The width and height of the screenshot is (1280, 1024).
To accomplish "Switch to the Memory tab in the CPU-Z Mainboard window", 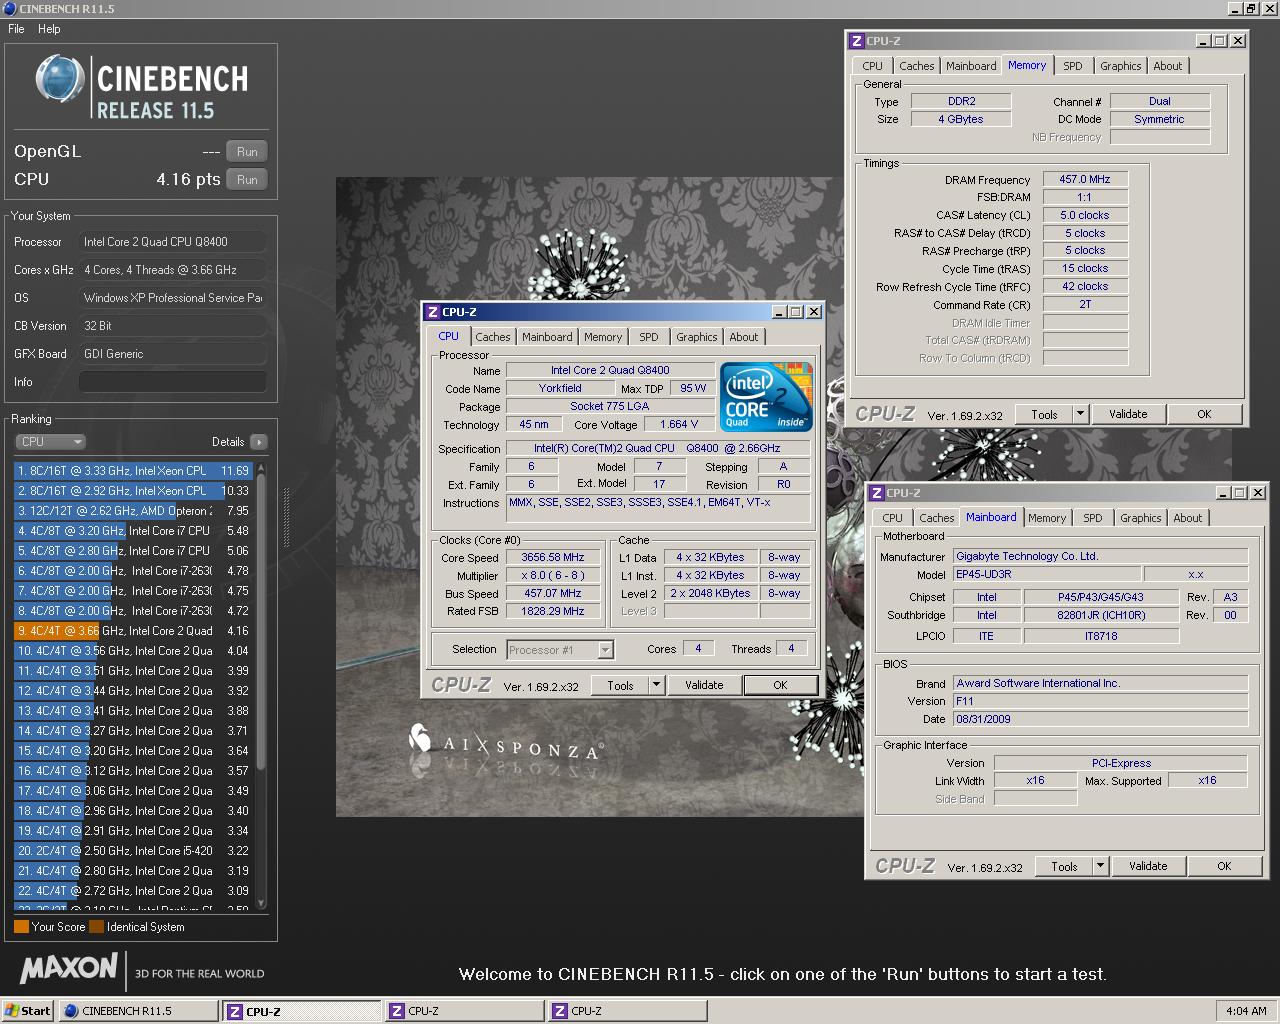I will tap(1047, 518).
